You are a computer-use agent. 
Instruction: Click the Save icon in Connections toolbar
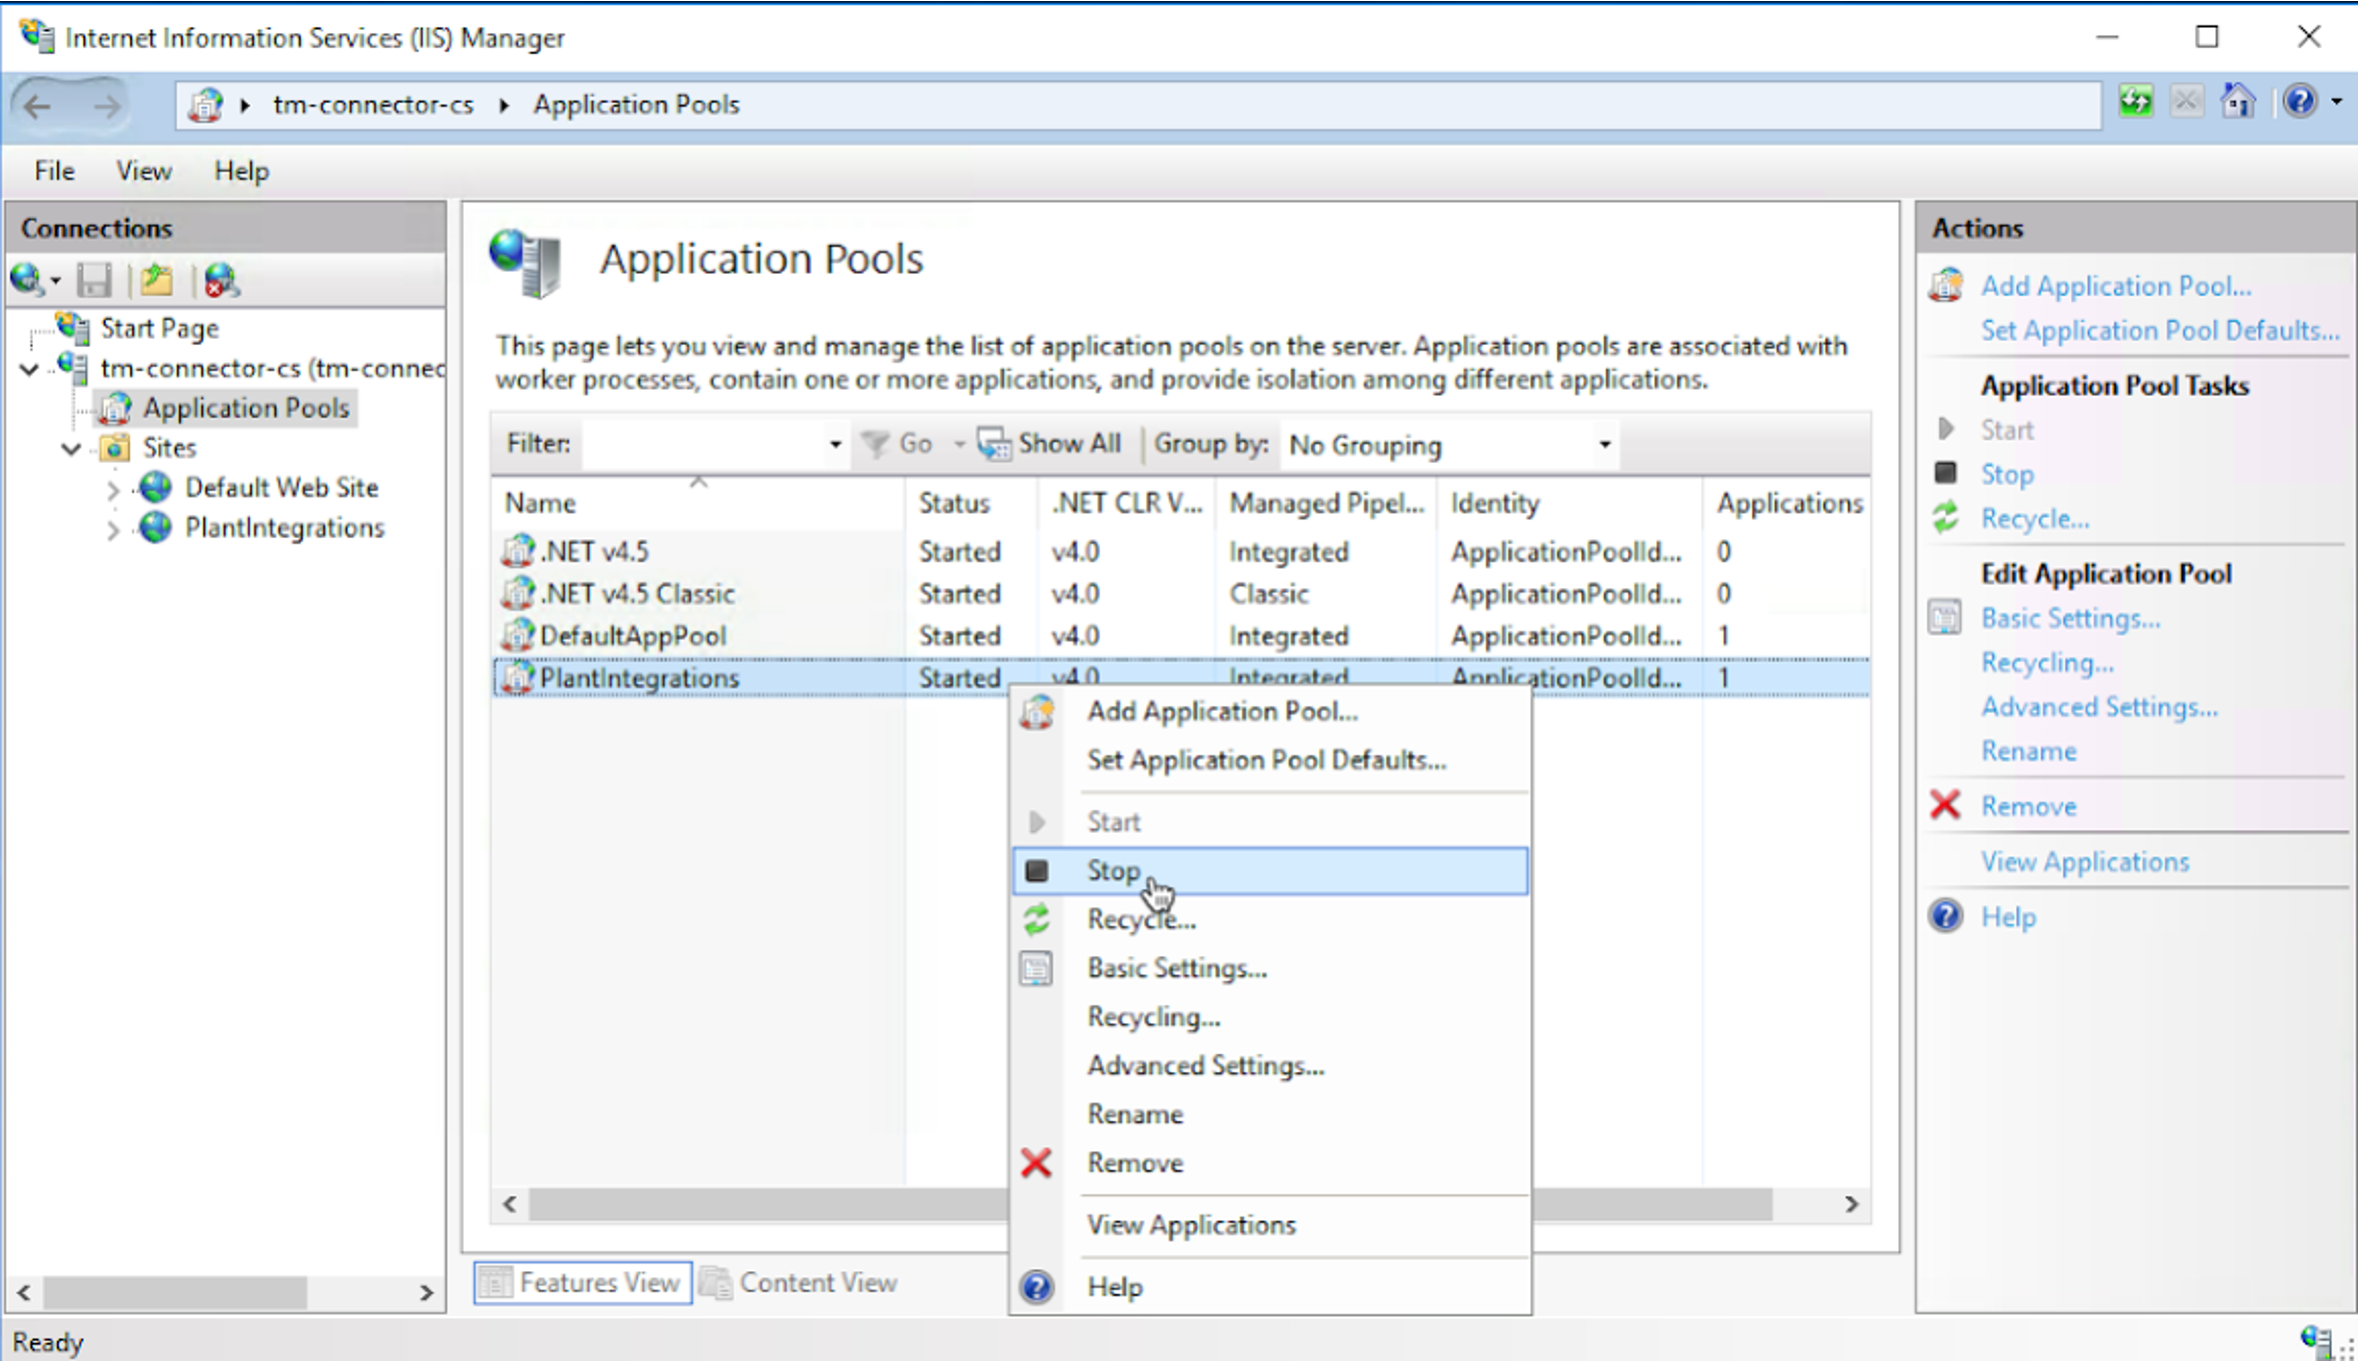[x=94, y=281]
